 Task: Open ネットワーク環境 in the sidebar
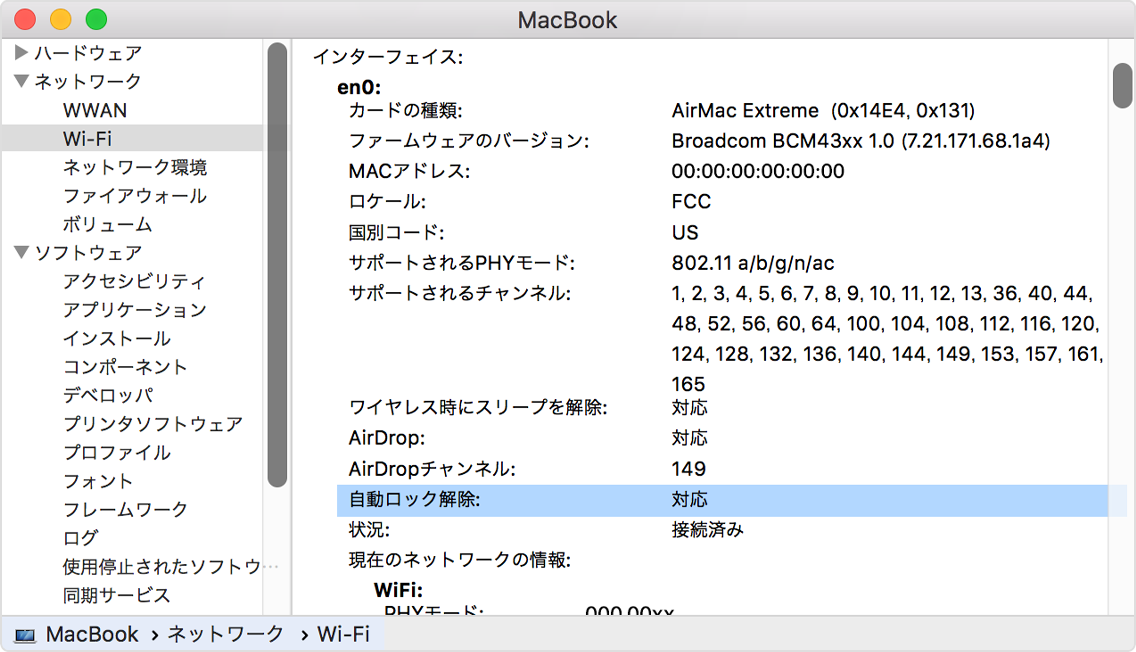coord(135,167)
